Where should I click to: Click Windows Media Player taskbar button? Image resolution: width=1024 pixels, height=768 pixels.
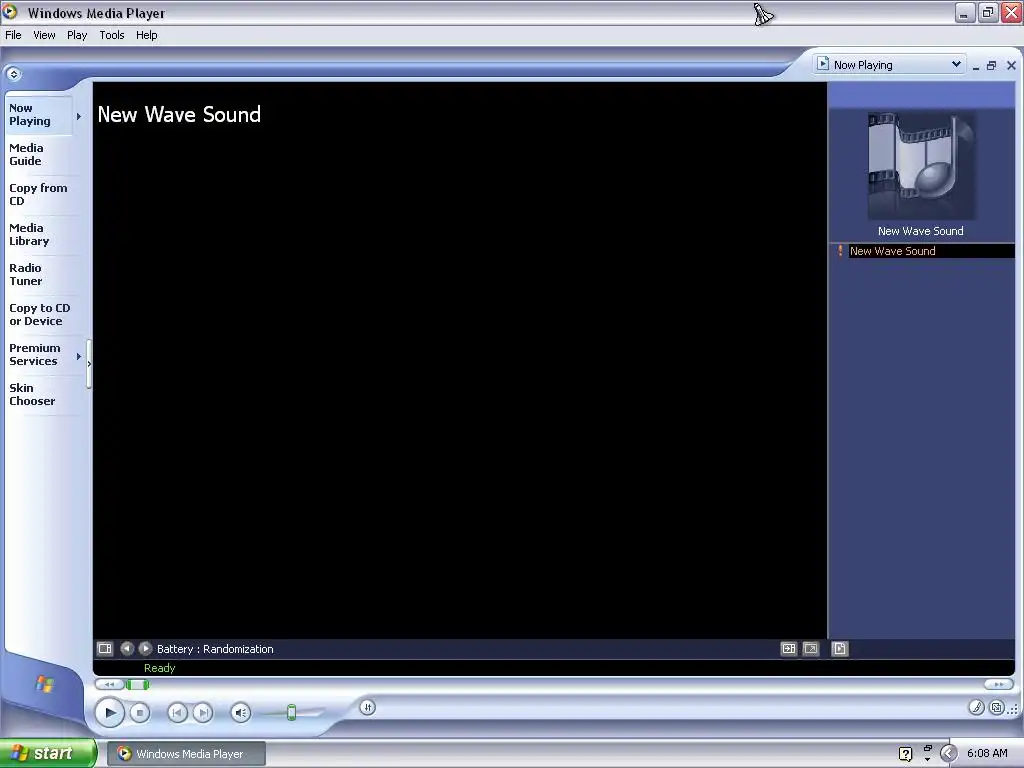coord(187,754)
